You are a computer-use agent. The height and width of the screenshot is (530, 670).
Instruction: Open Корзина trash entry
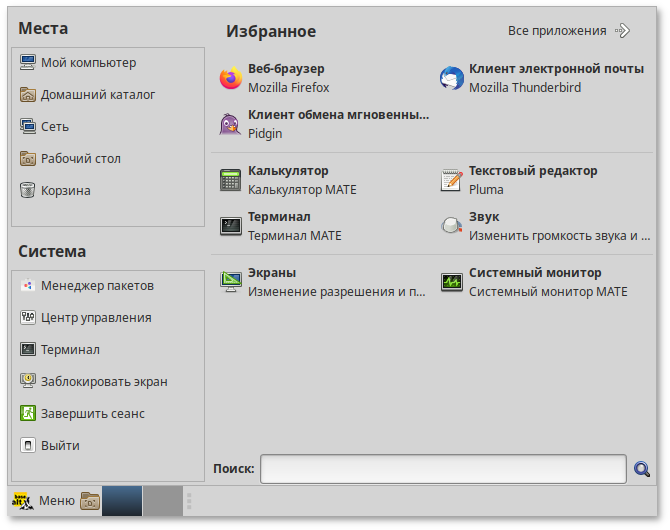click(65, 191)
